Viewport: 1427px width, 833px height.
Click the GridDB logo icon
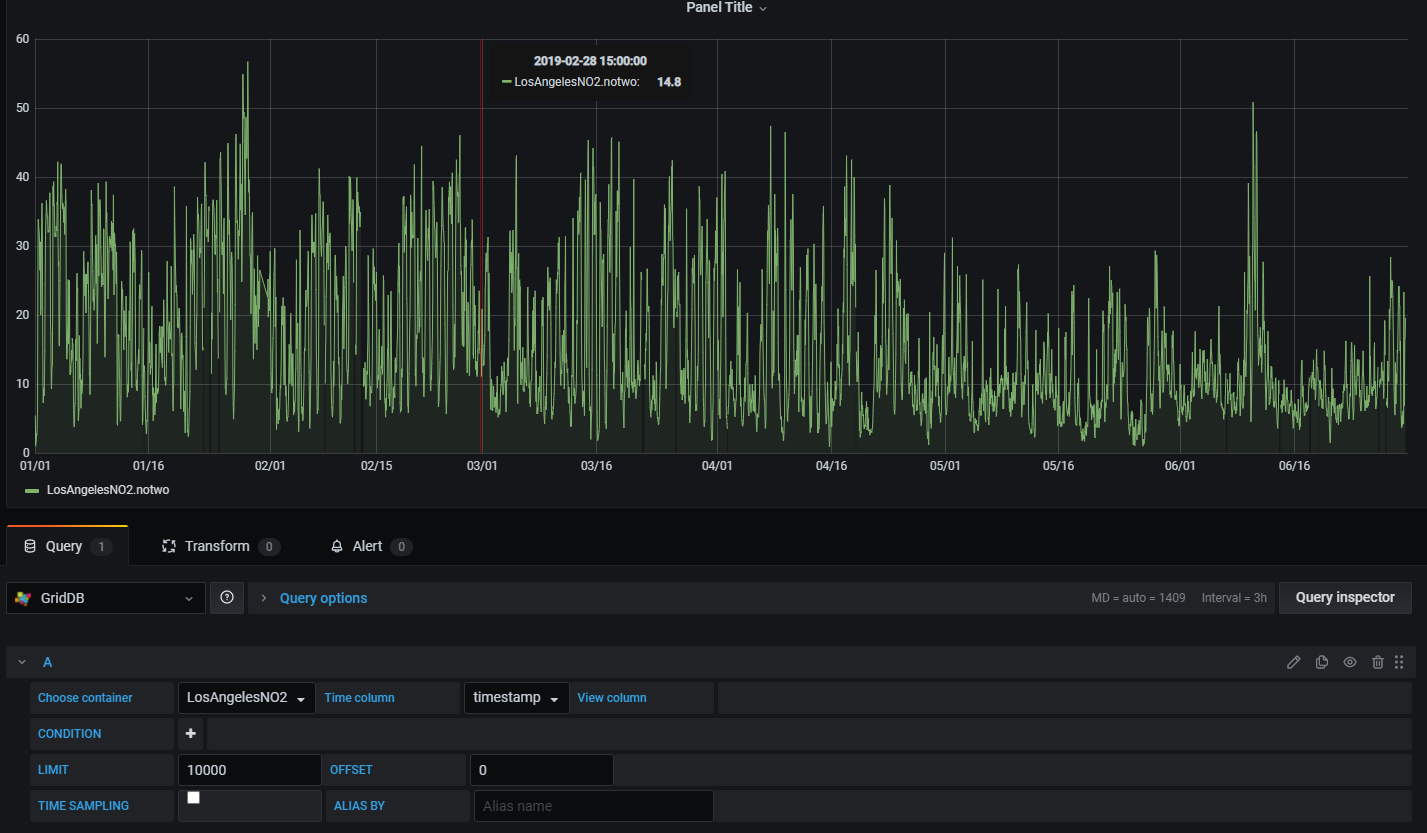[x=23, y=598]
